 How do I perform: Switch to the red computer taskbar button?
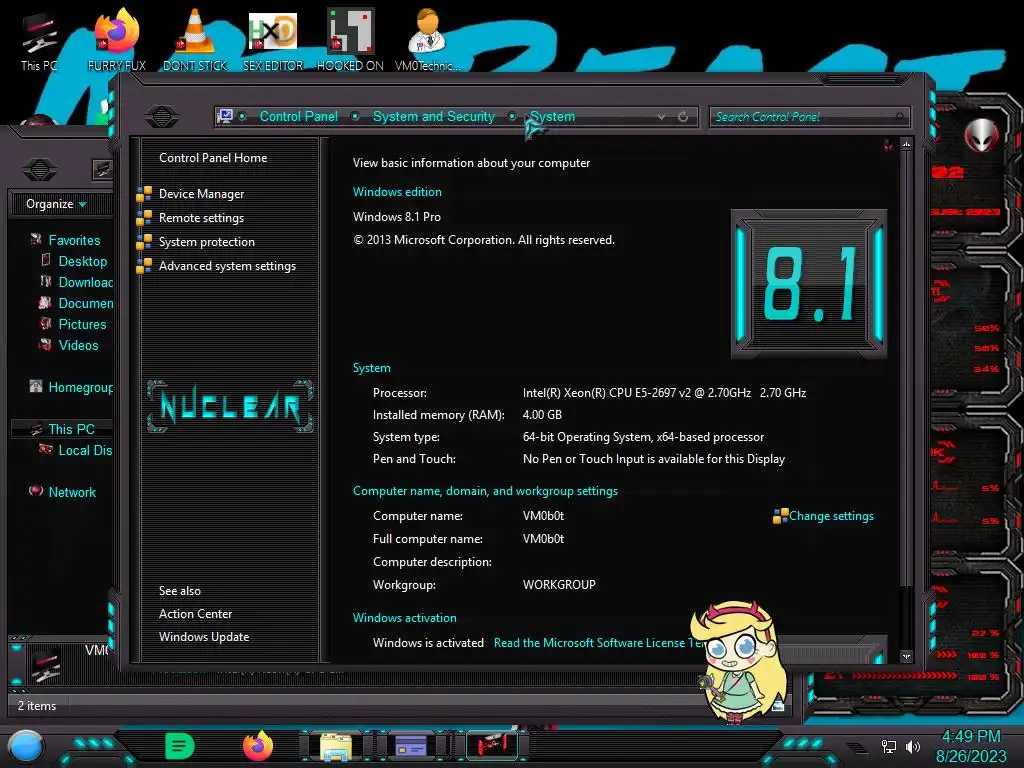click(491, 746)
